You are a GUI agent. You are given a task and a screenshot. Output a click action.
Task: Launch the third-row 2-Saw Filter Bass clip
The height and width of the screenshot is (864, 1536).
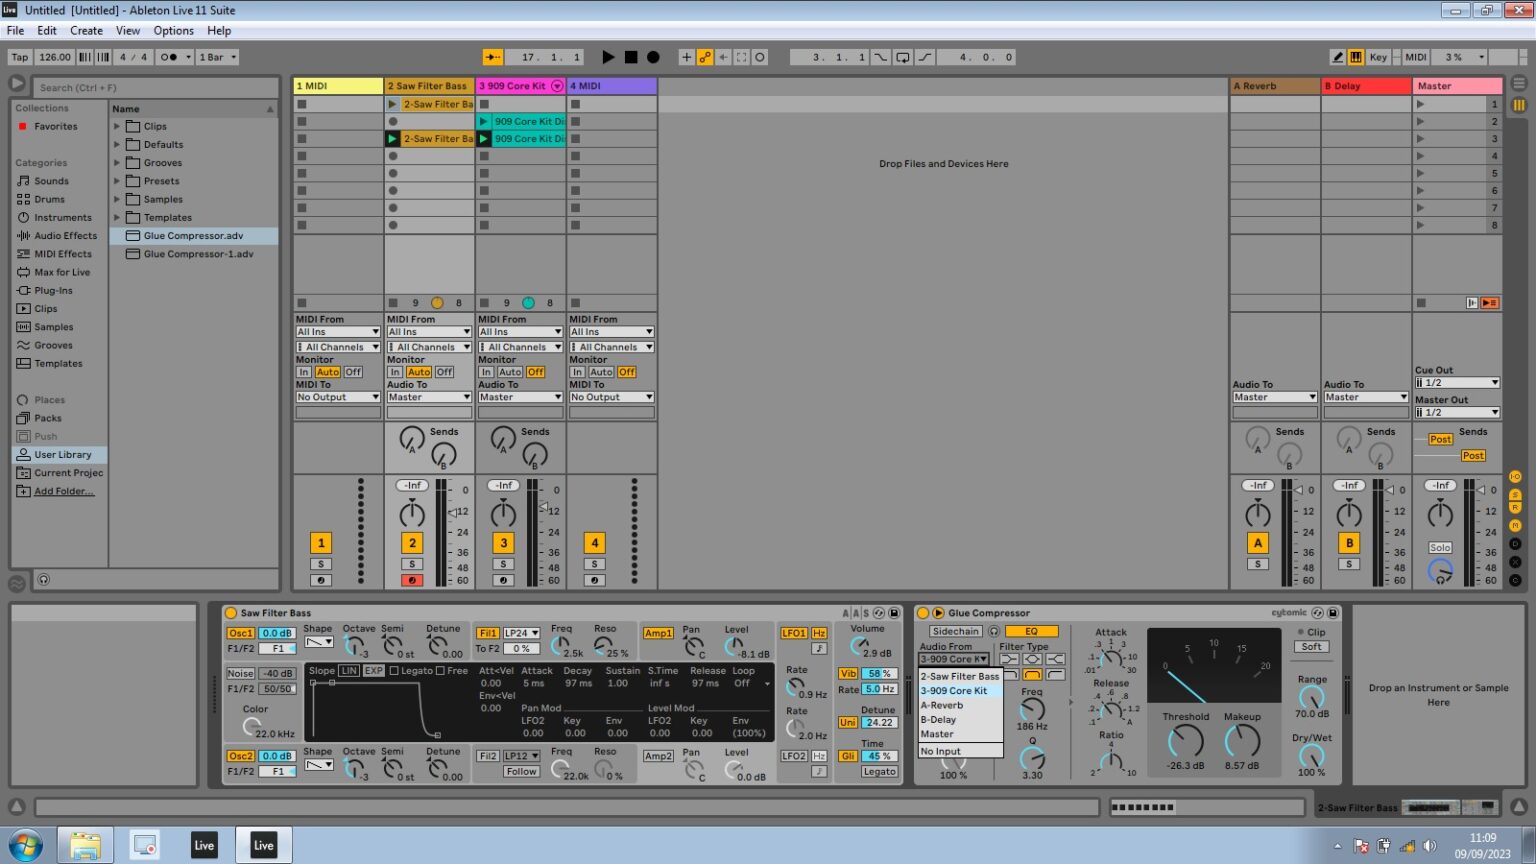(392, 139)
